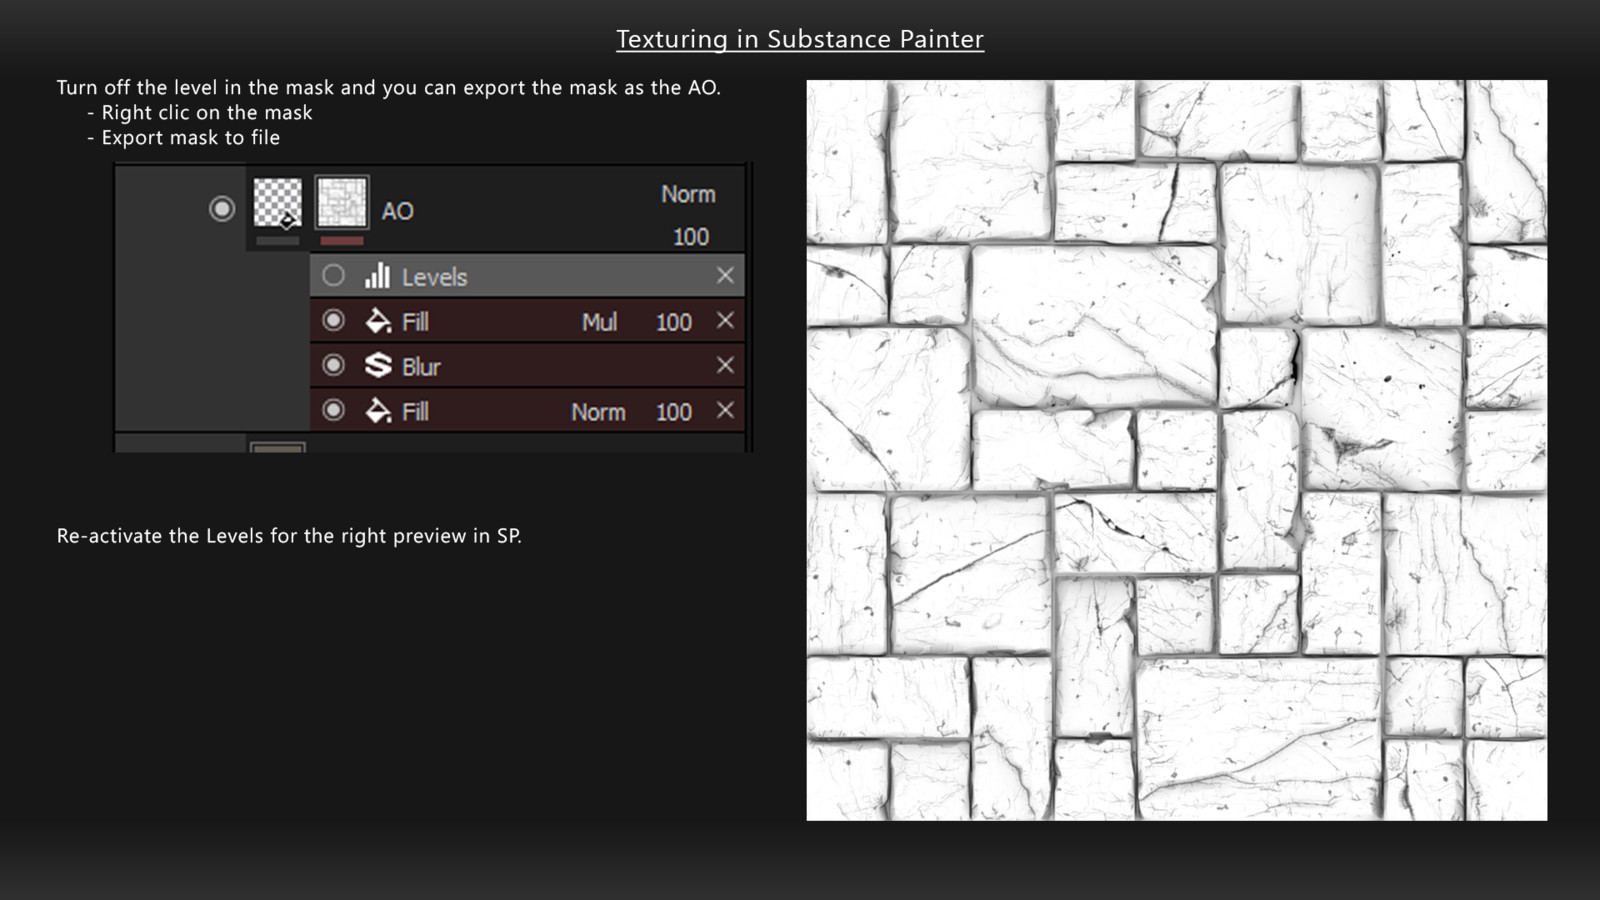Click the exported AO stone texture image

click(1177, 450)
